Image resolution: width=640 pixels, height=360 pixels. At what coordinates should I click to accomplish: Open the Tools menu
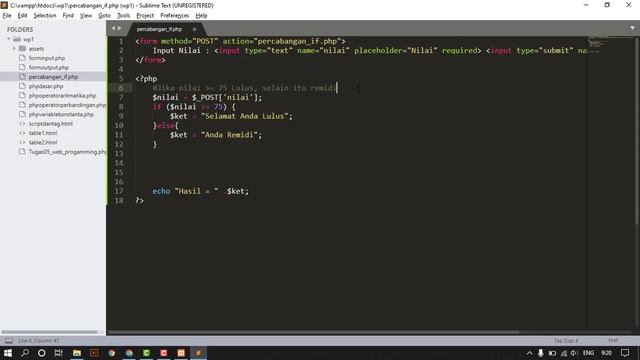123,16
